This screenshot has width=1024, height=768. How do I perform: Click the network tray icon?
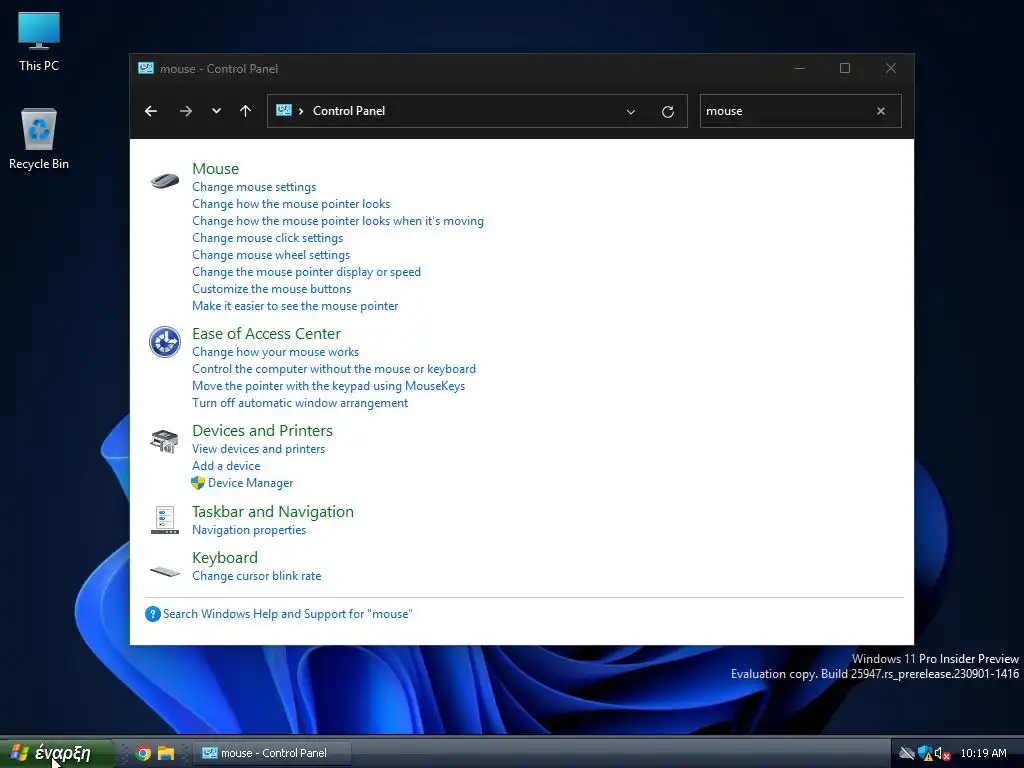point(906,754)
